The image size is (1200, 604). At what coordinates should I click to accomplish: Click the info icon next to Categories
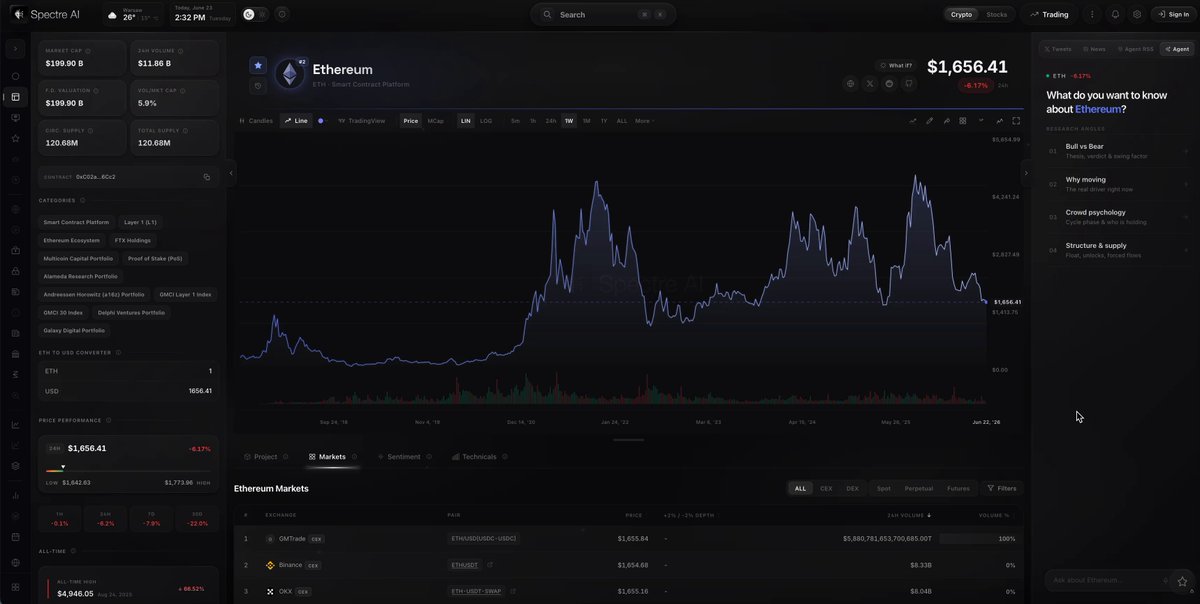click(x=82, y=200)
